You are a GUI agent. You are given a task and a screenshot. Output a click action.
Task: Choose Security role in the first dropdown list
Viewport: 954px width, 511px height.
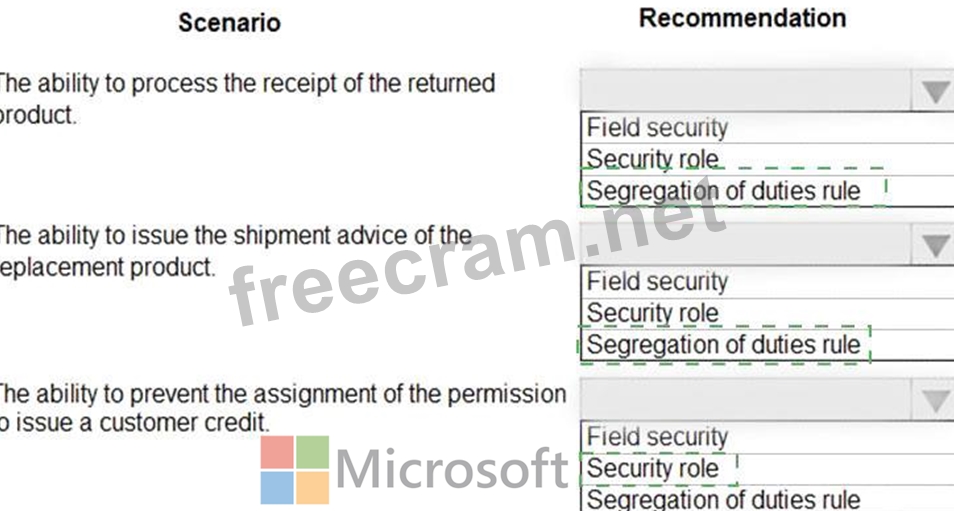point(652,159)
